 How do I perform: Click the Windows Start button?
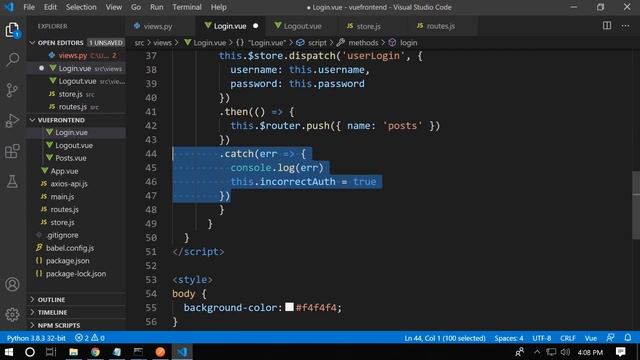pos(8,352)
